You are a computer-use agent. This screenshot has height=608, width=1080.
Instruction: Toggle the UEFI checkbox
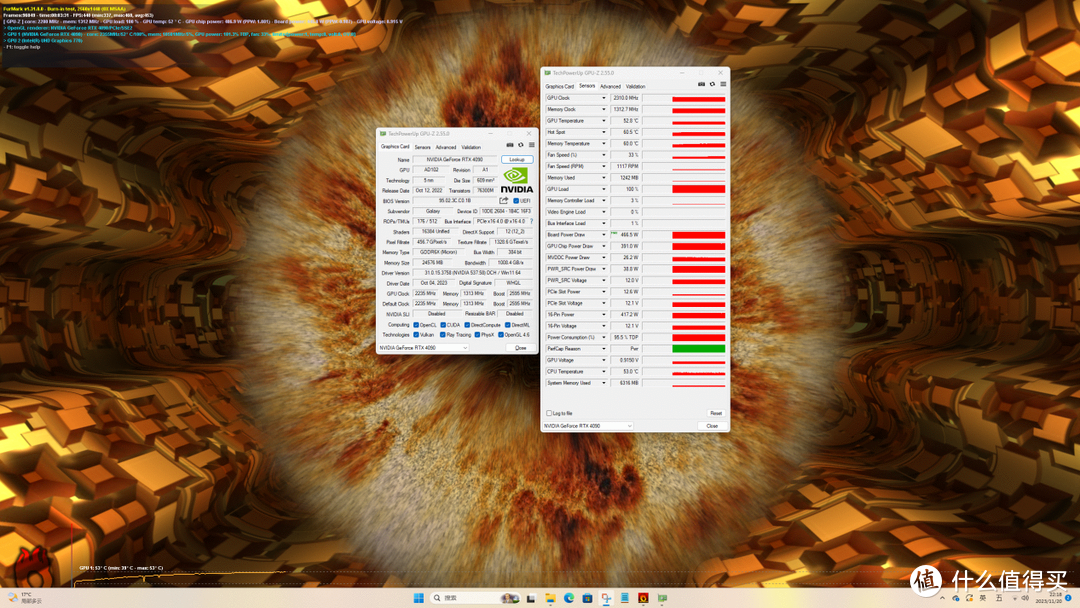coord(516,201)
